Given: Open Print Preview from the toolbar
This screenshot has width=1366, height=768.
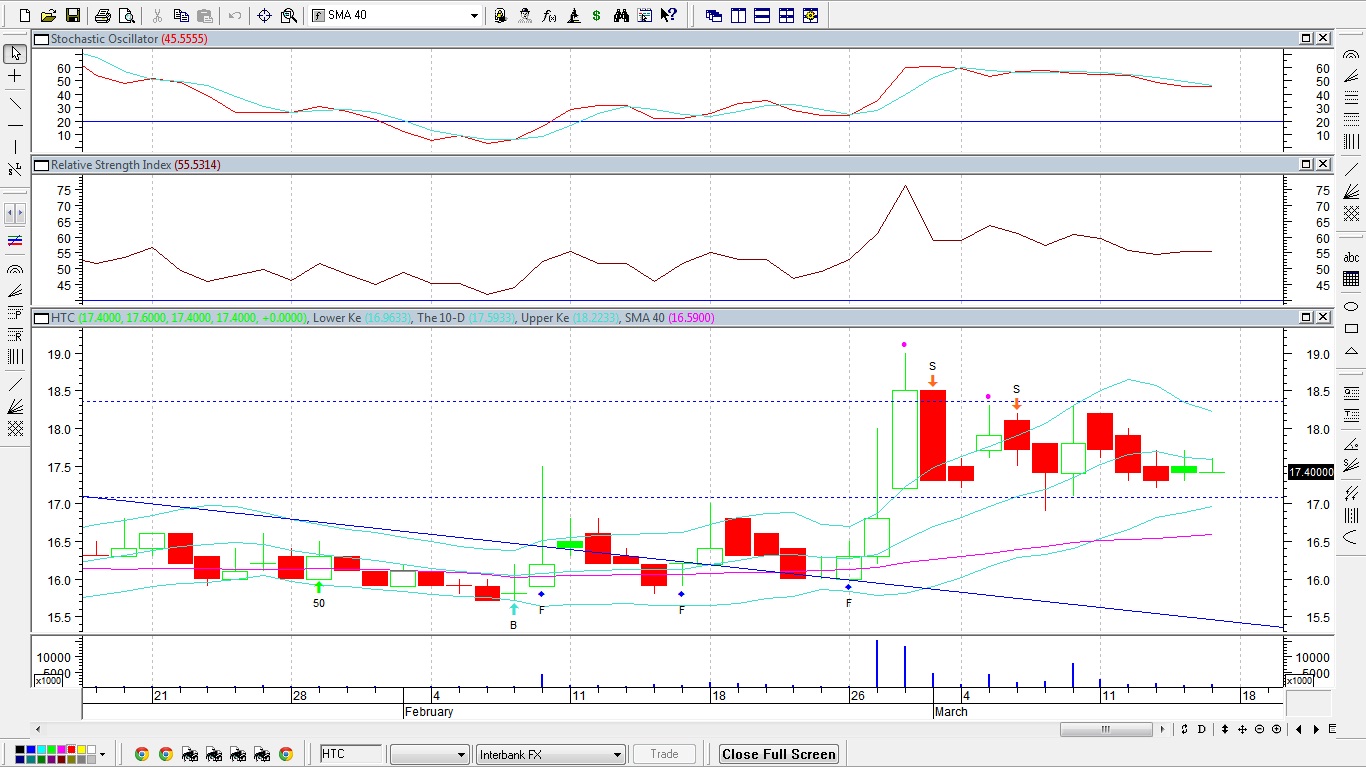Looking at the screenshot, I should 126,16.
